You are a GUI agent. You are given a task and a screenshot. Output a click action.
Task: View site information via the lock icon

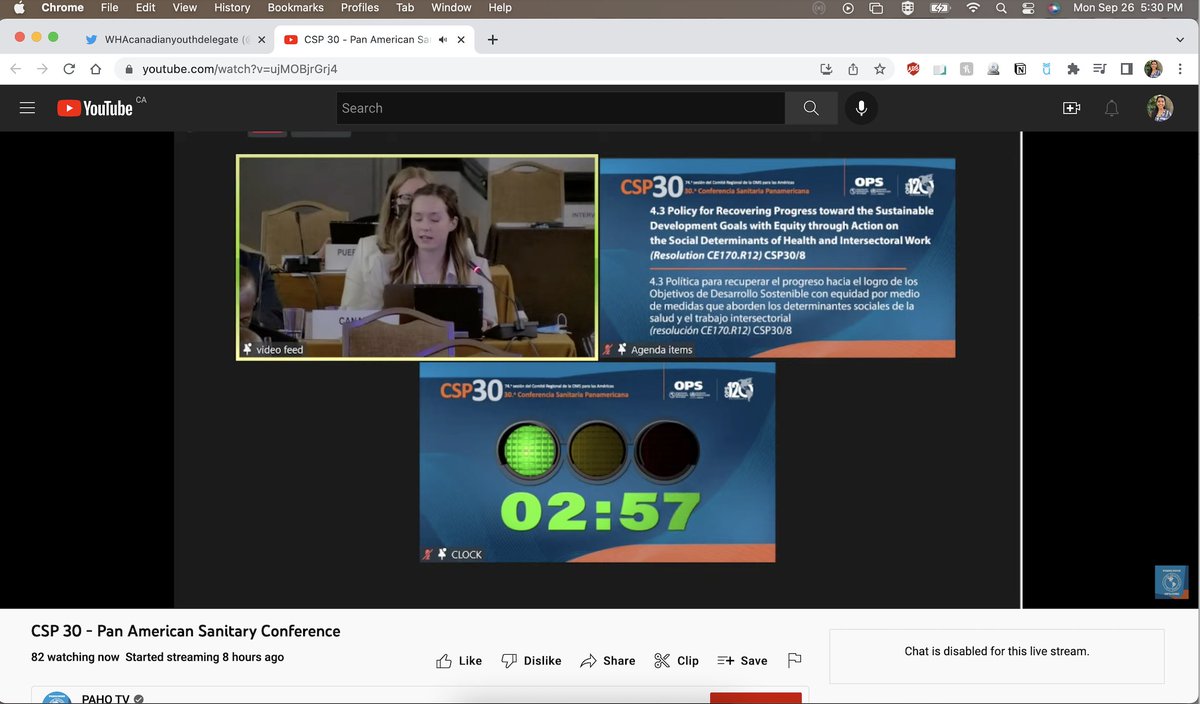129,69
